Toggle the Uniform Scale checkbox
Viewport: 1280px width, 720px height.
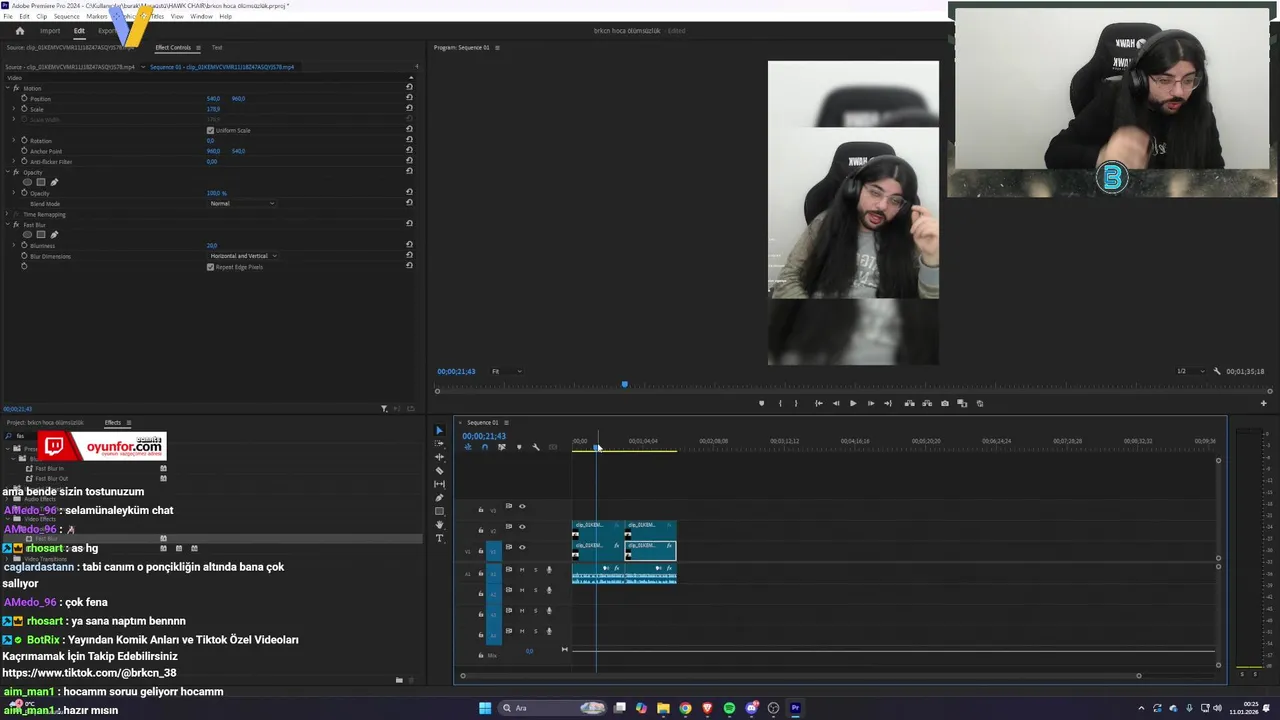click(x=210, y=130)
